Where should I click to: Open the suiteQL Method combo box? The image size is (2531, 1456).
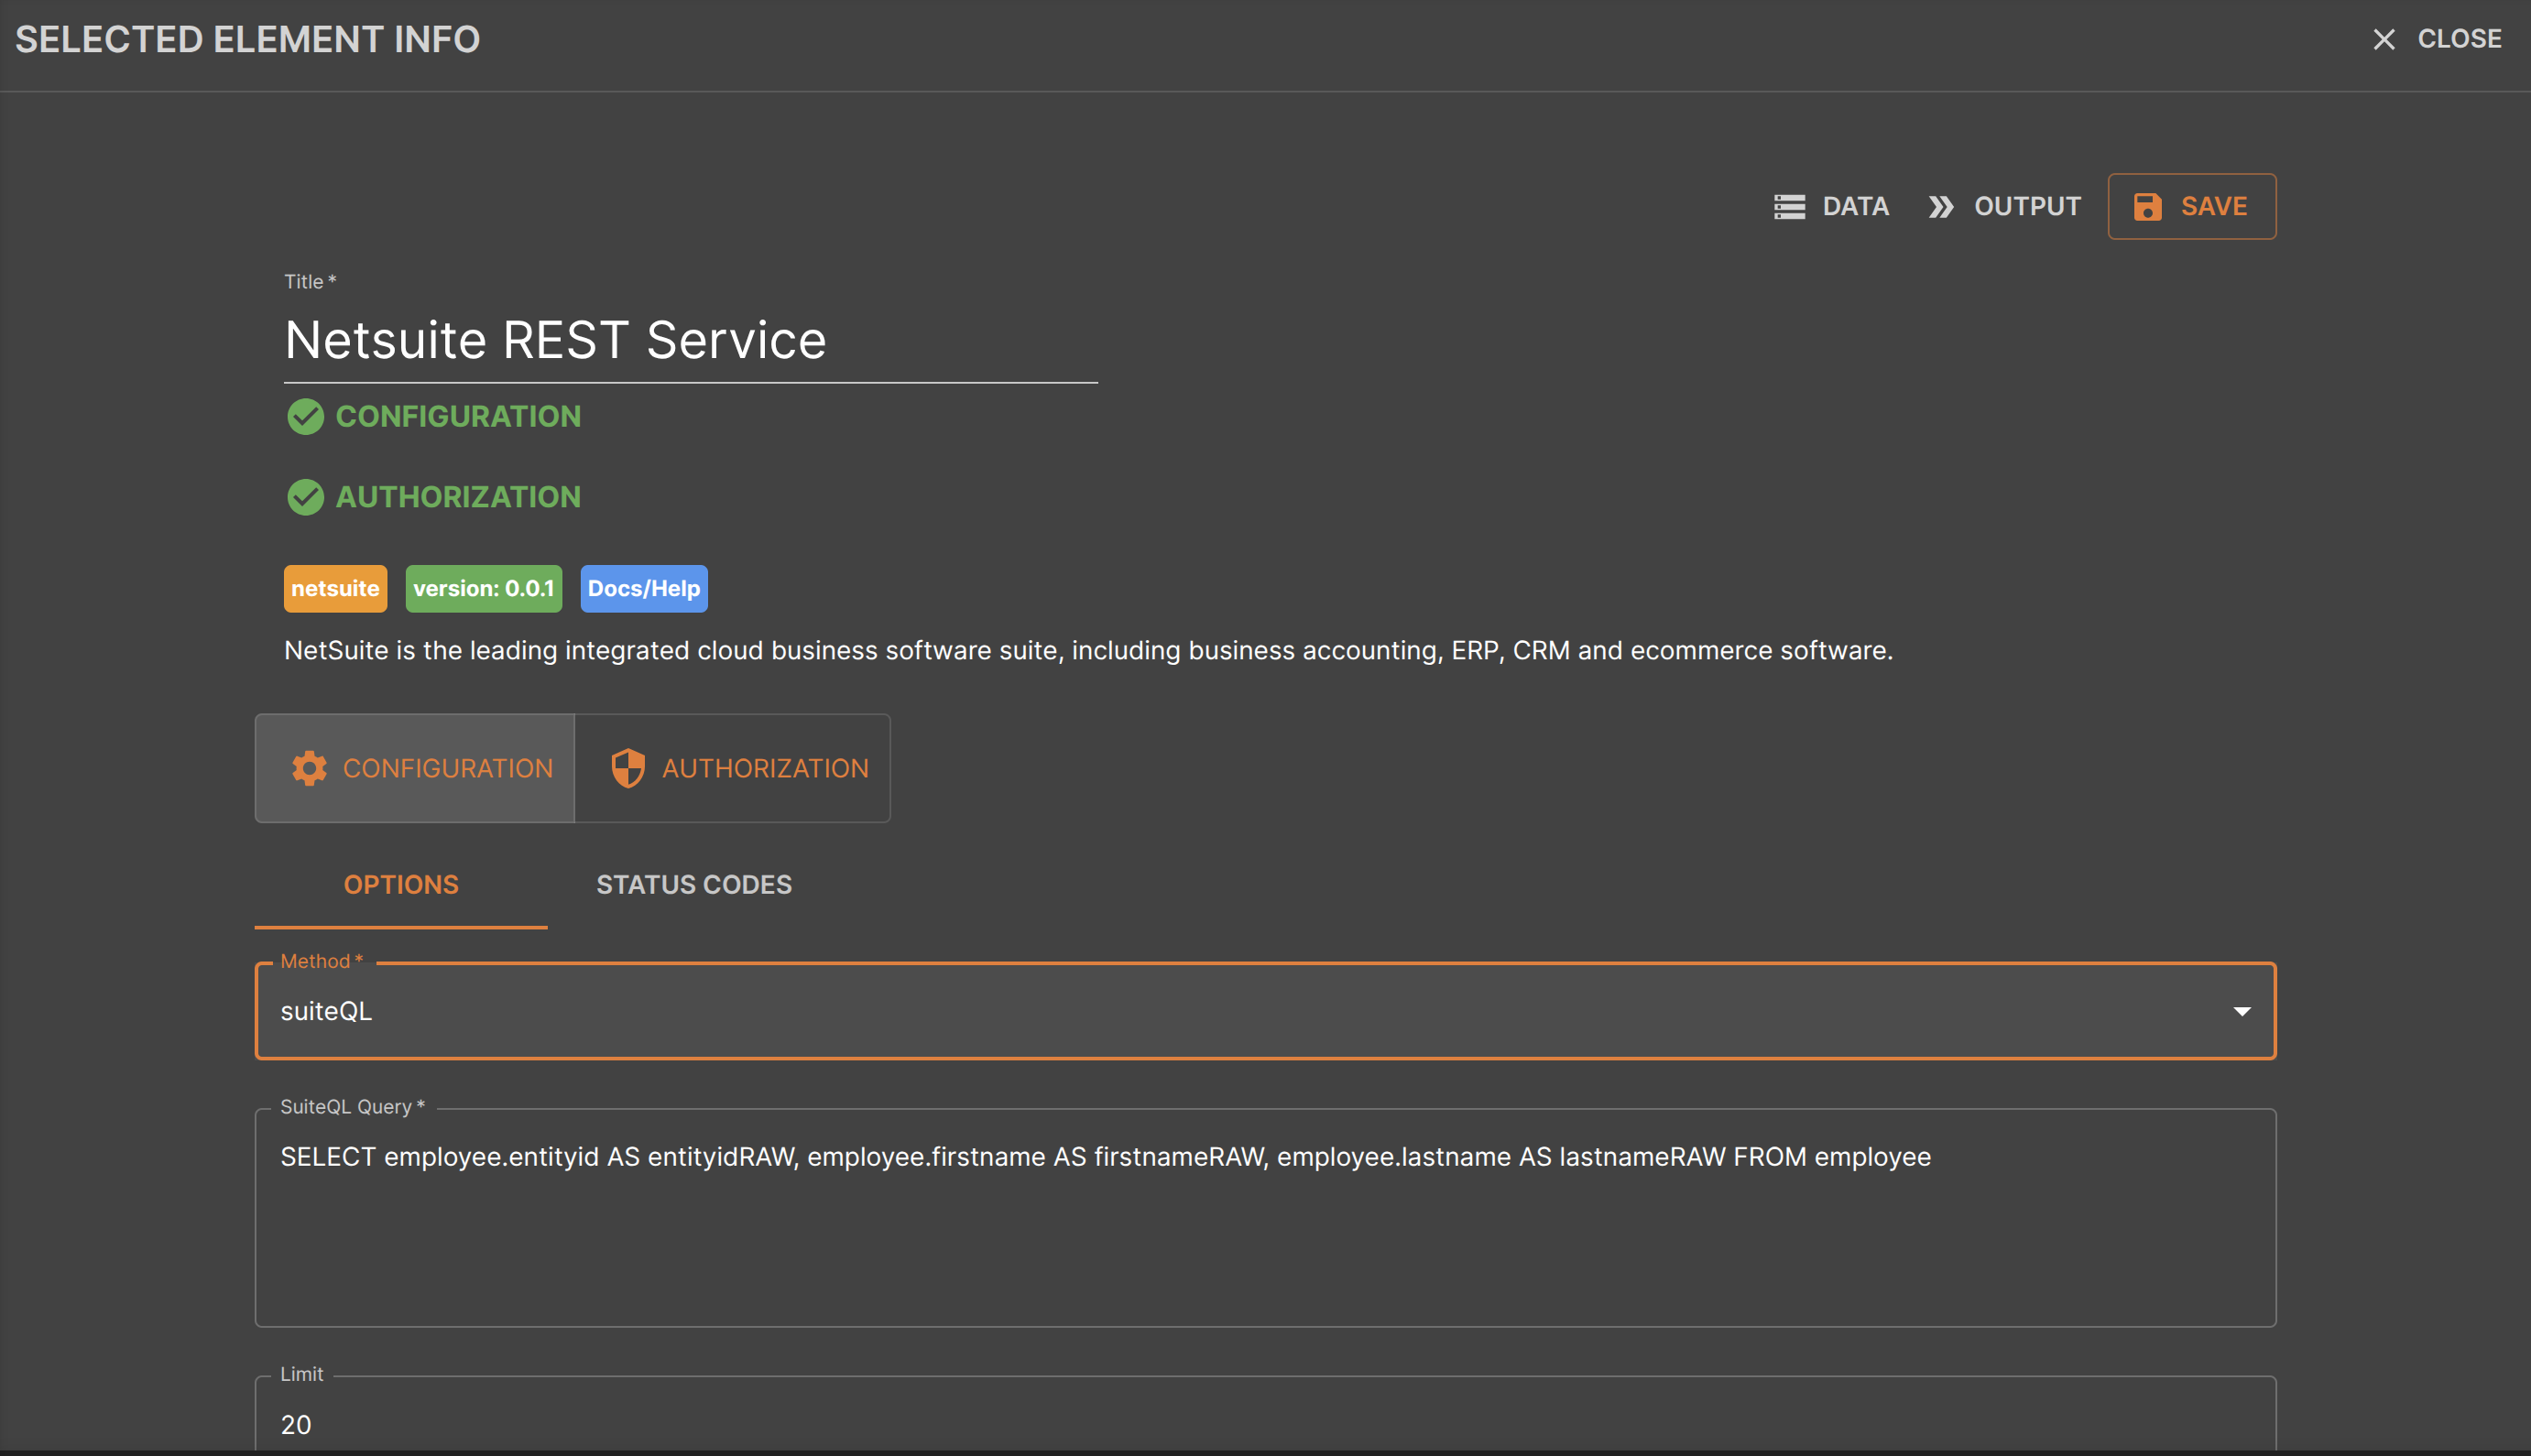point(1265,1011)
